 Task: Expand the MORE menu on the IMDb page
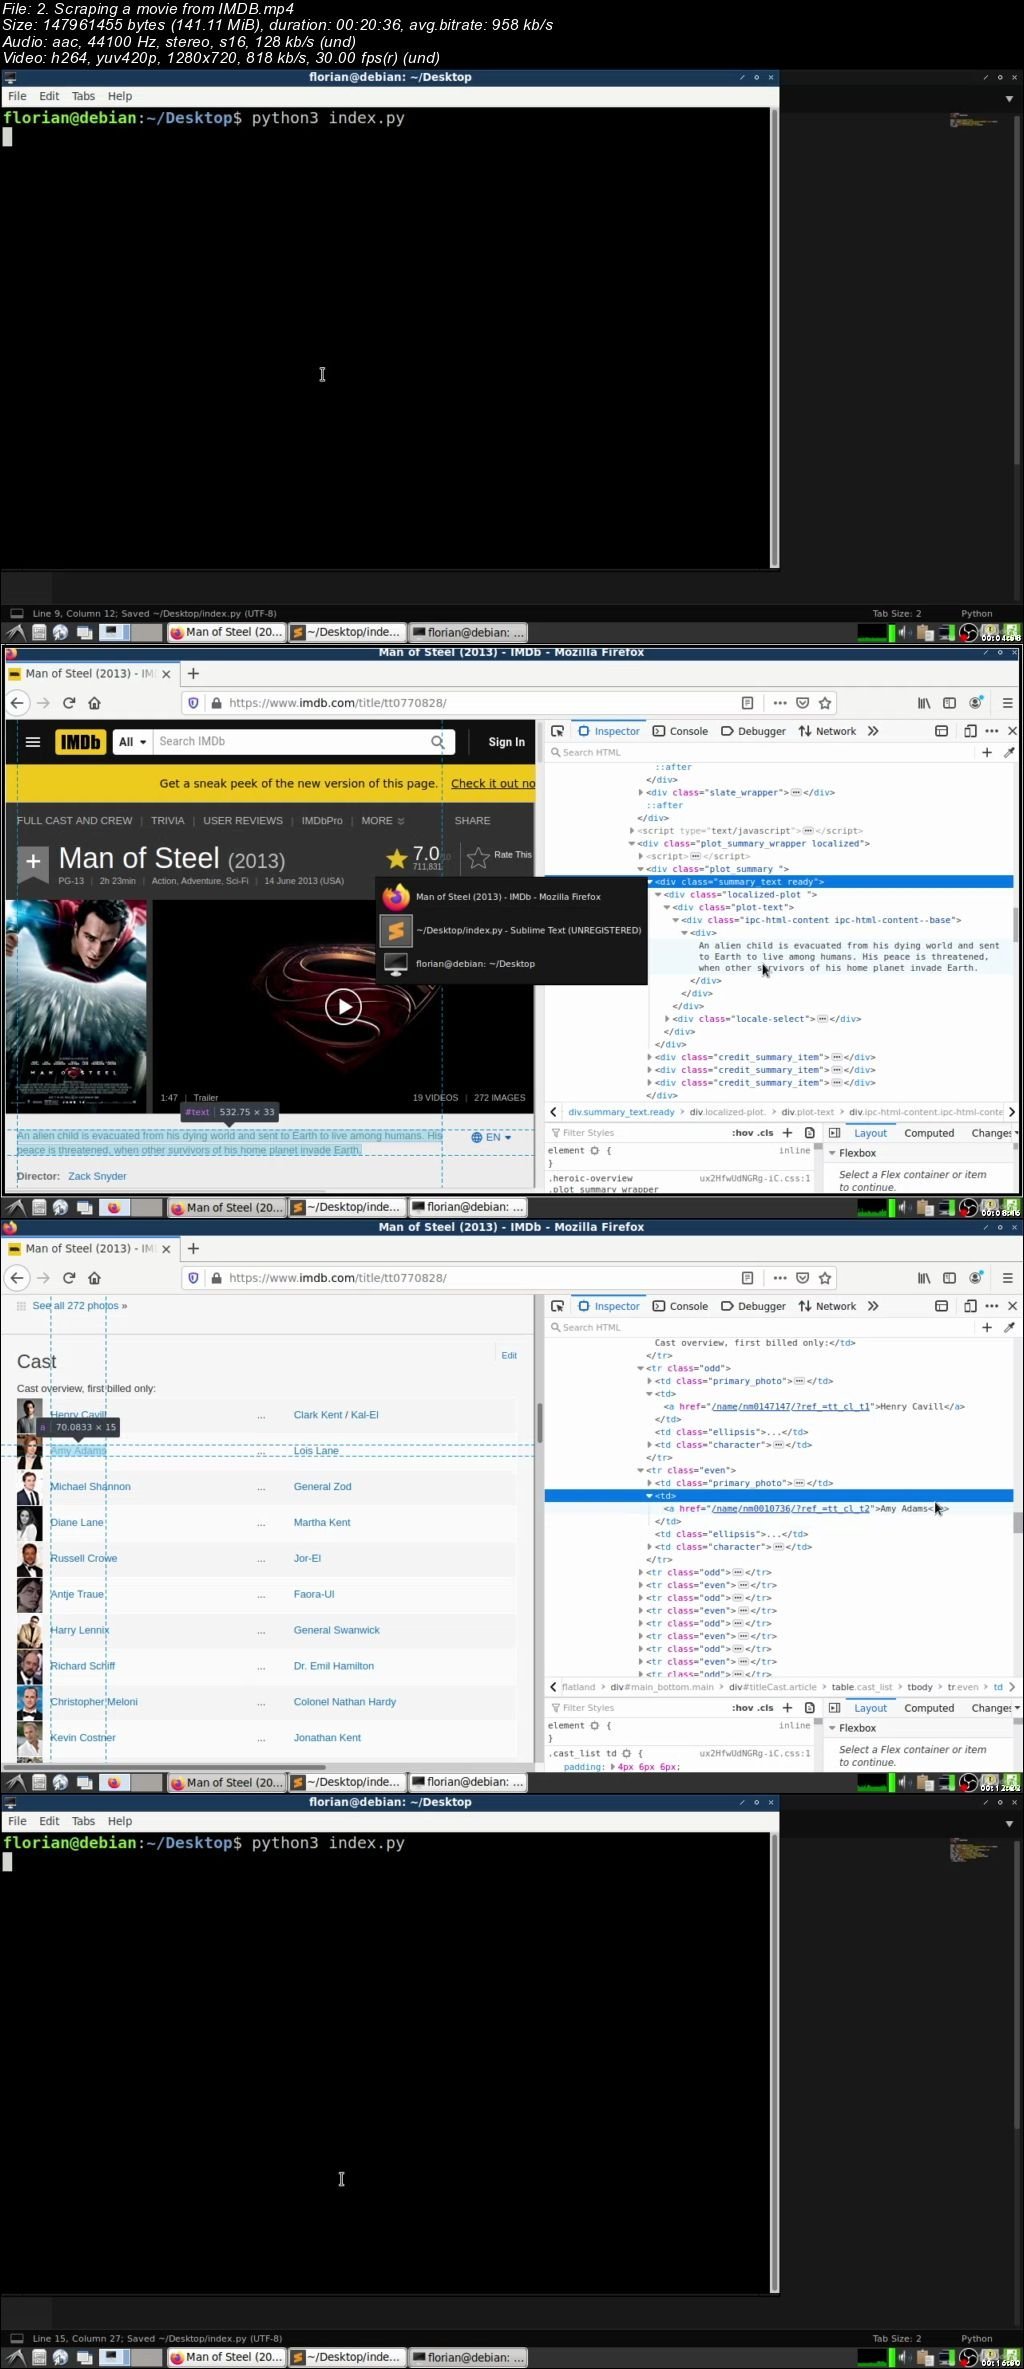pyautogui.click(x=383, y=821)
